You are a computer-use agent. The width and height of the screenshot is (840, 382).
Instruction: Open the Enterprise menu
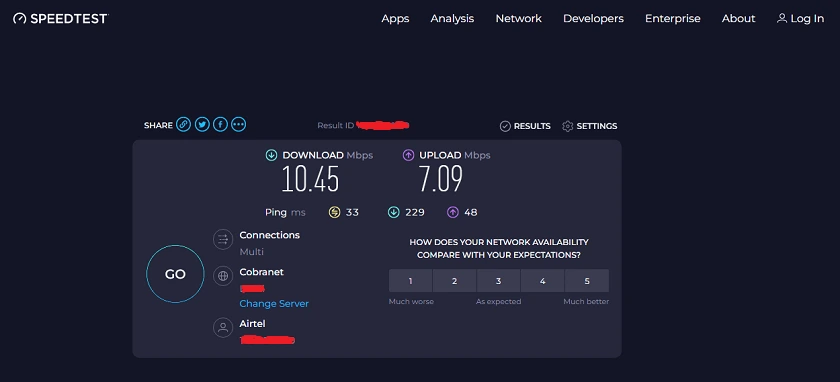point(672,18)
